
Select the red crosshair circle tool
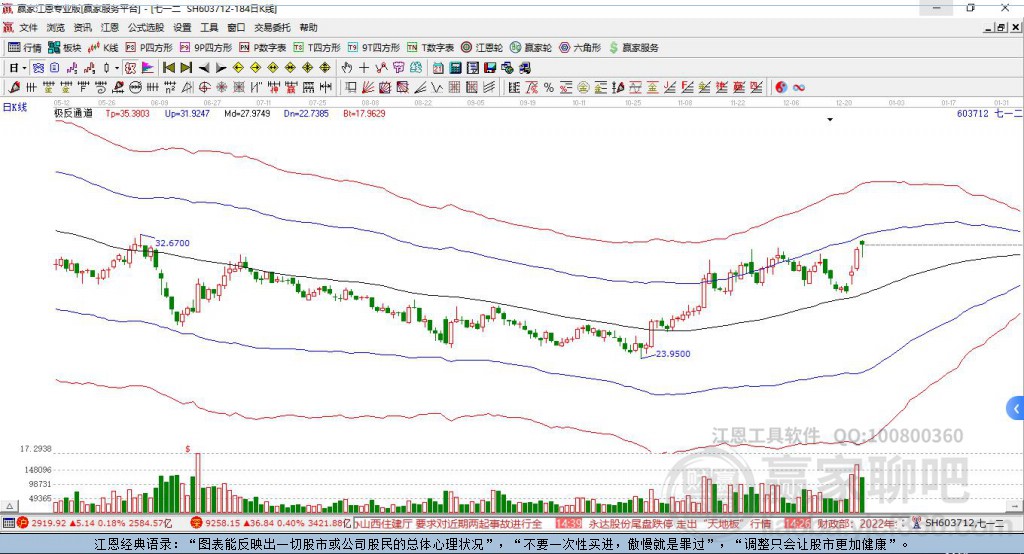204,87
